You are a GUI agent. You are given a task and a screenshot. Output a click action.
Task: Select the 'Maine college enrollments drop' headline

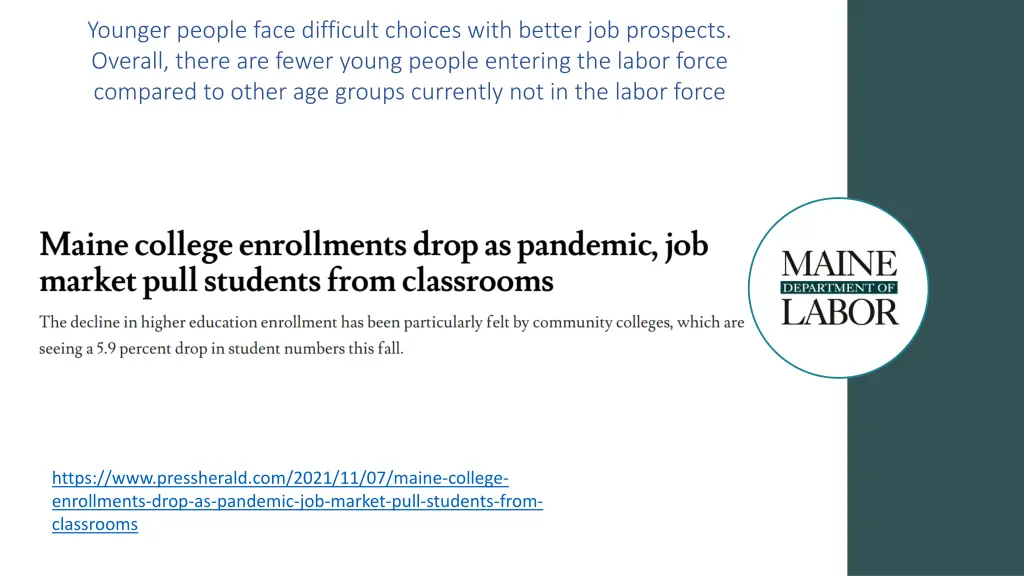(x=374, y=246)
